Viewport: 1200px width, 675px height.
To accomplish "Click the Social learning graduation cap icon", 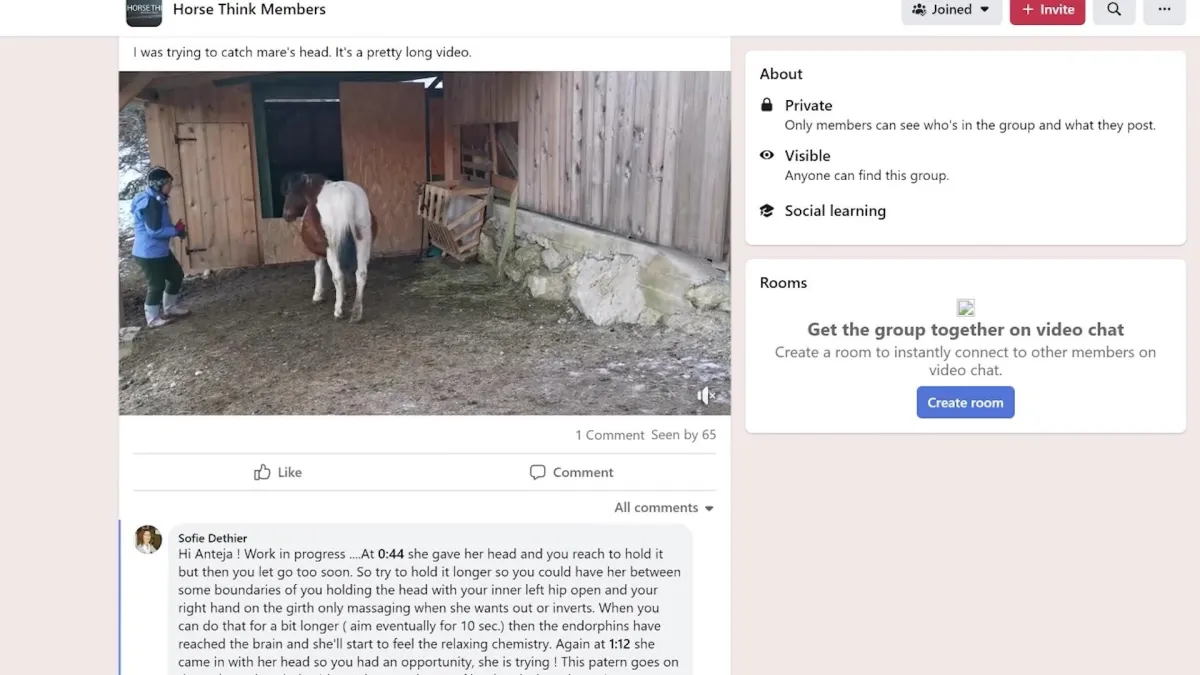I will point(767,211).
